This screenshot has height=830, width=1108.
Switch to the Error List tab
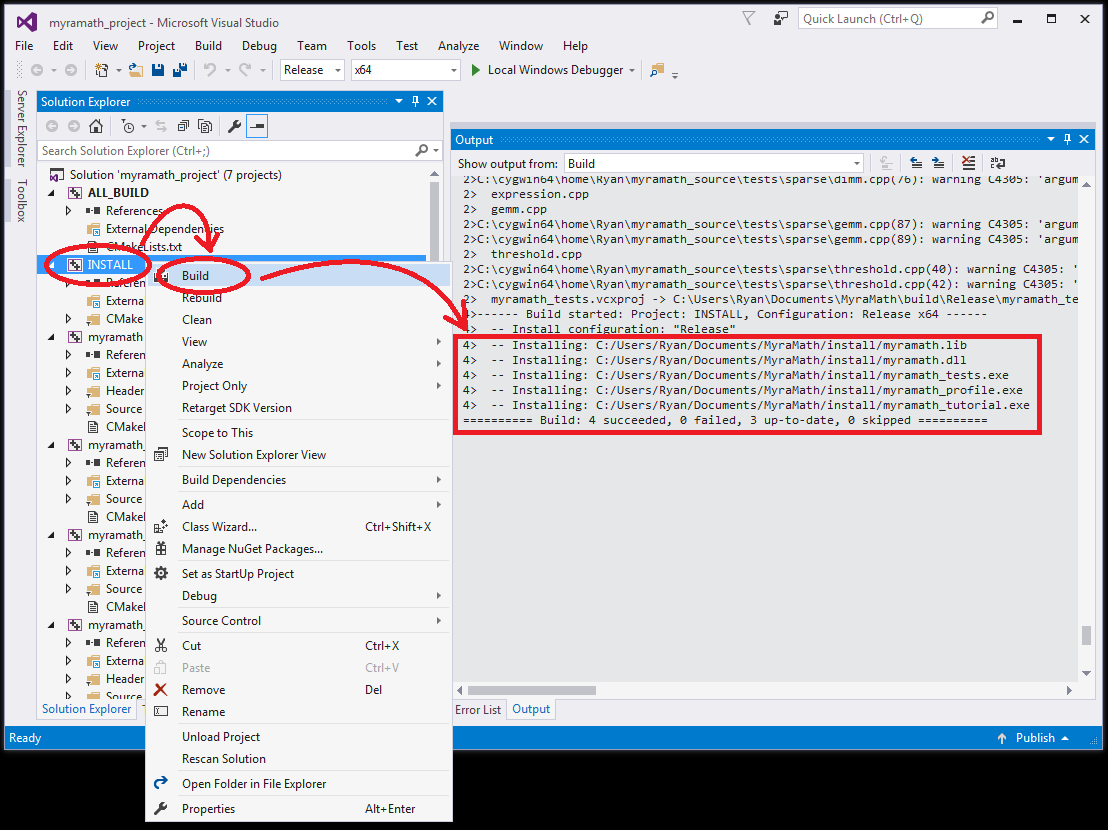[478, 709]
